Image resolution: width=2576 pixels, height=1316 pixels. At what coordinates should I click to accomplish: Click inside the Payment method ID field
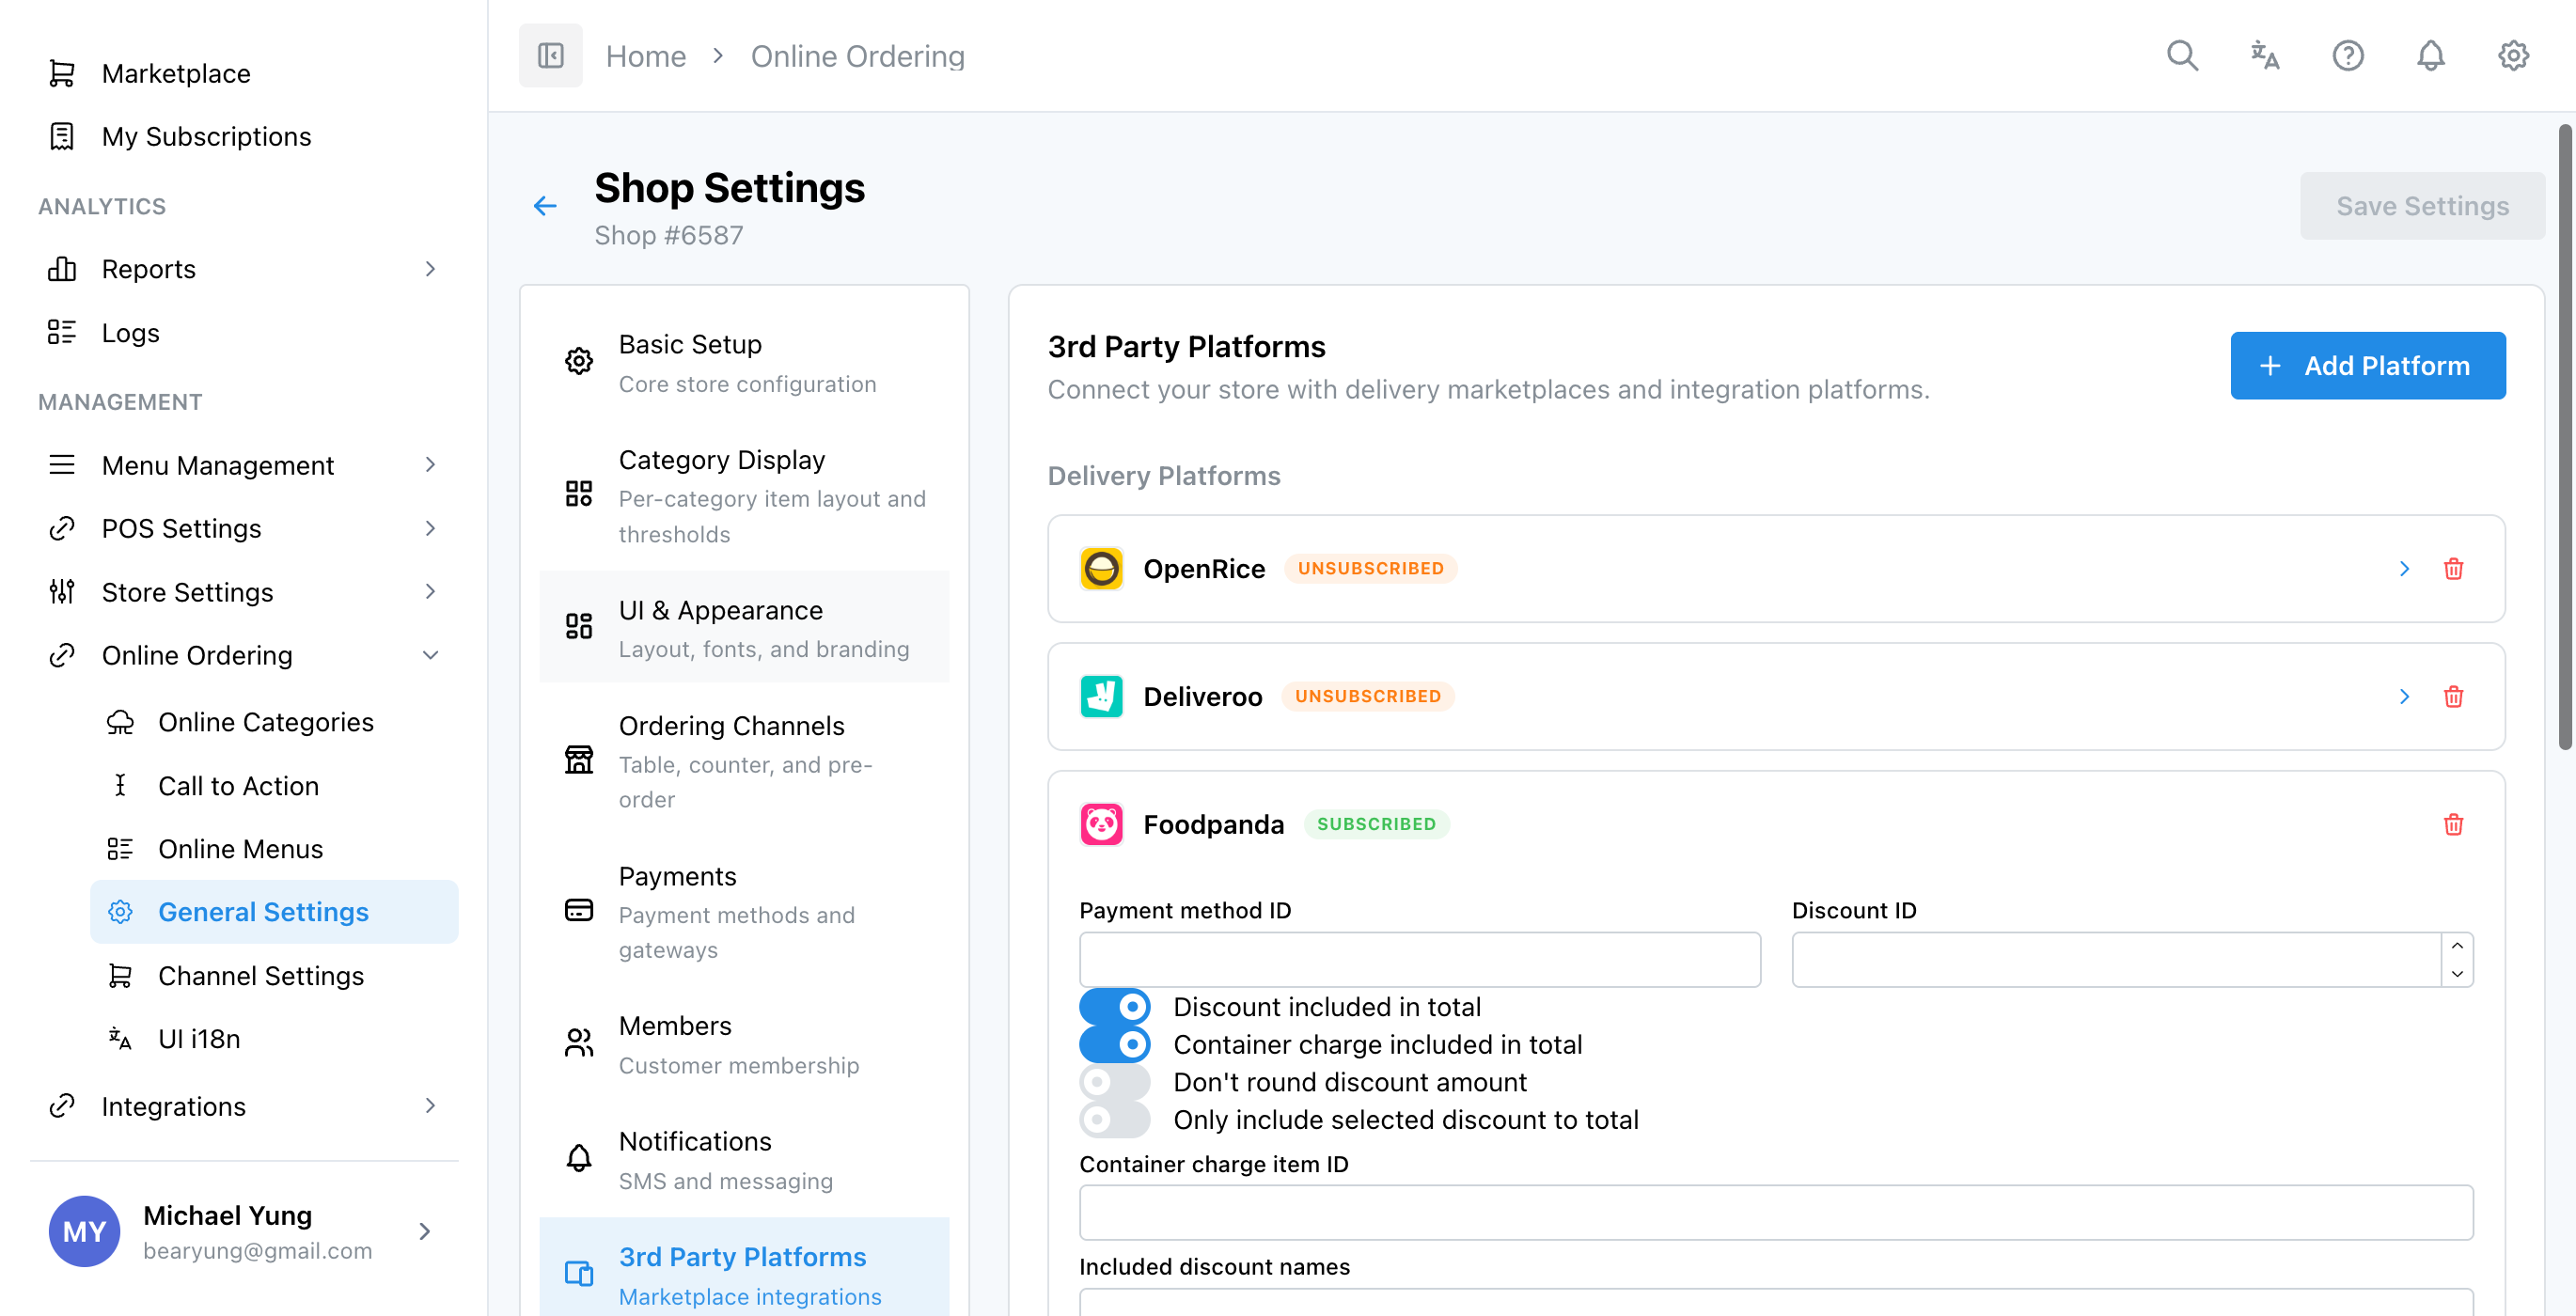1419,959
